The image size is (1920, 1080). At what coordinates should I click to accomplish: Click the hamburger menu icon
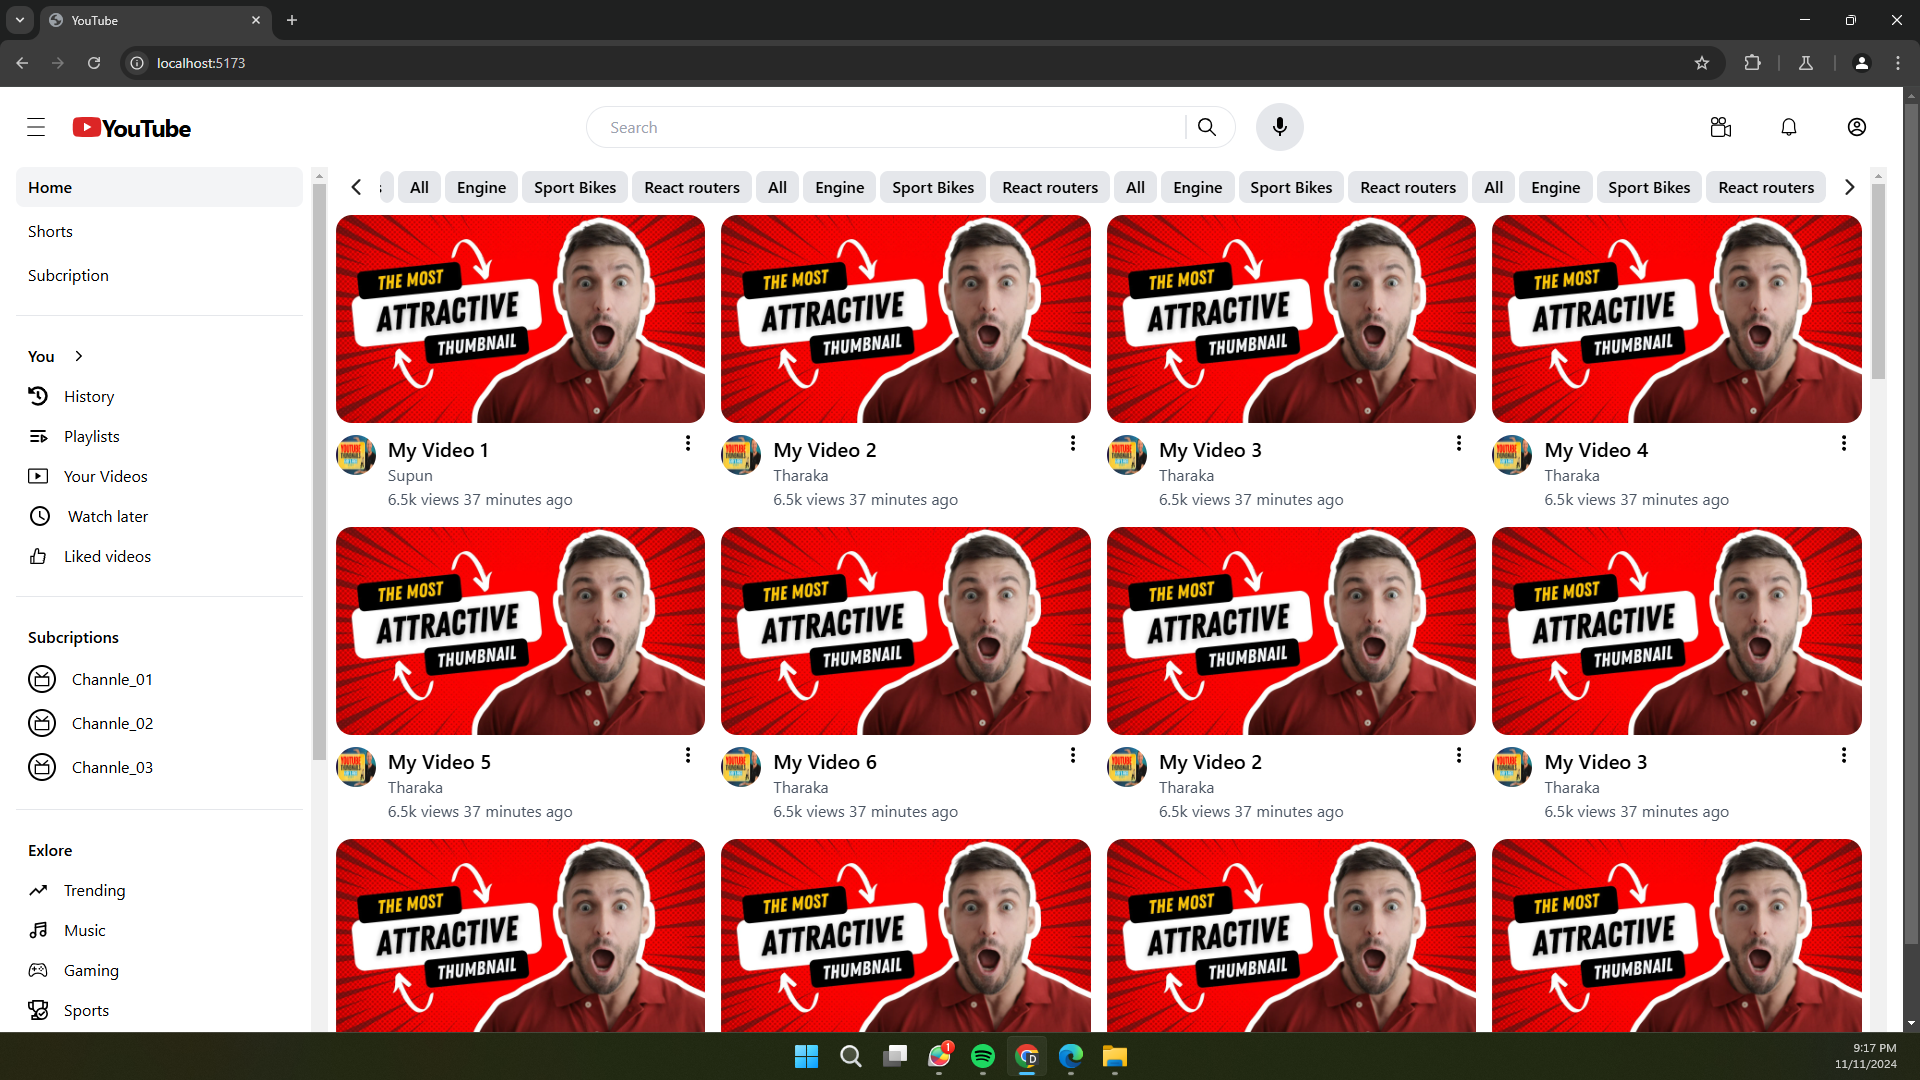[36, 127]
